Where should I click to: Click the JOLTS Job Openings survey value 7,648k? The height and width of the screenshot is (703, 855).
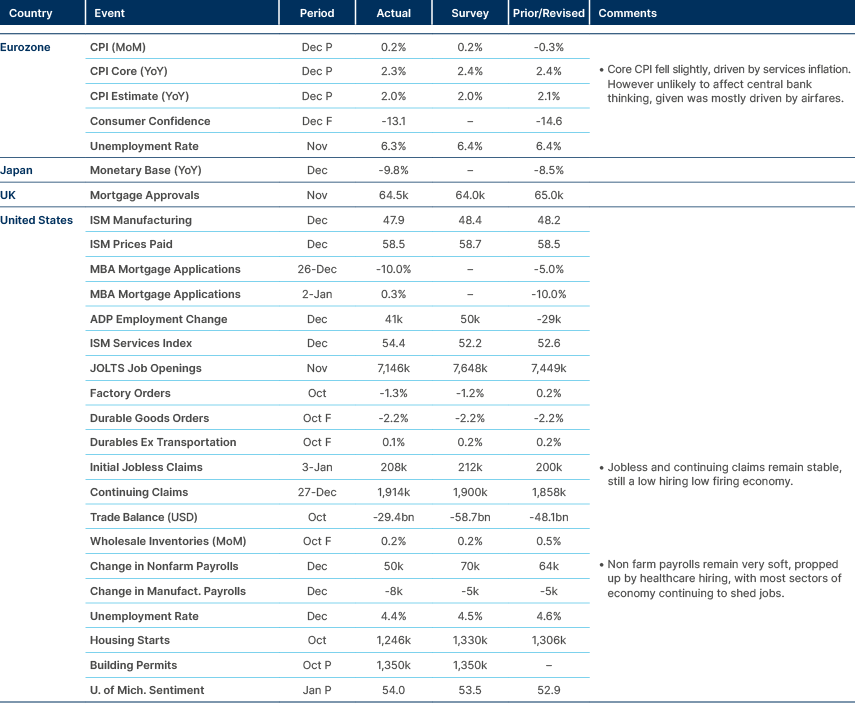tap(470, 368)
